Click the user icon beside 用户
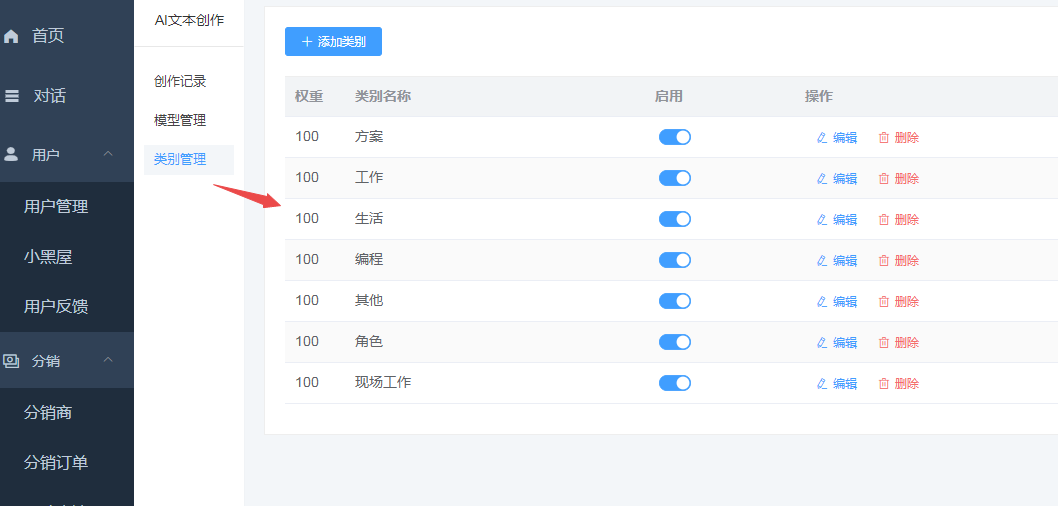The image size is (1058, 506). tap(12, 155)
